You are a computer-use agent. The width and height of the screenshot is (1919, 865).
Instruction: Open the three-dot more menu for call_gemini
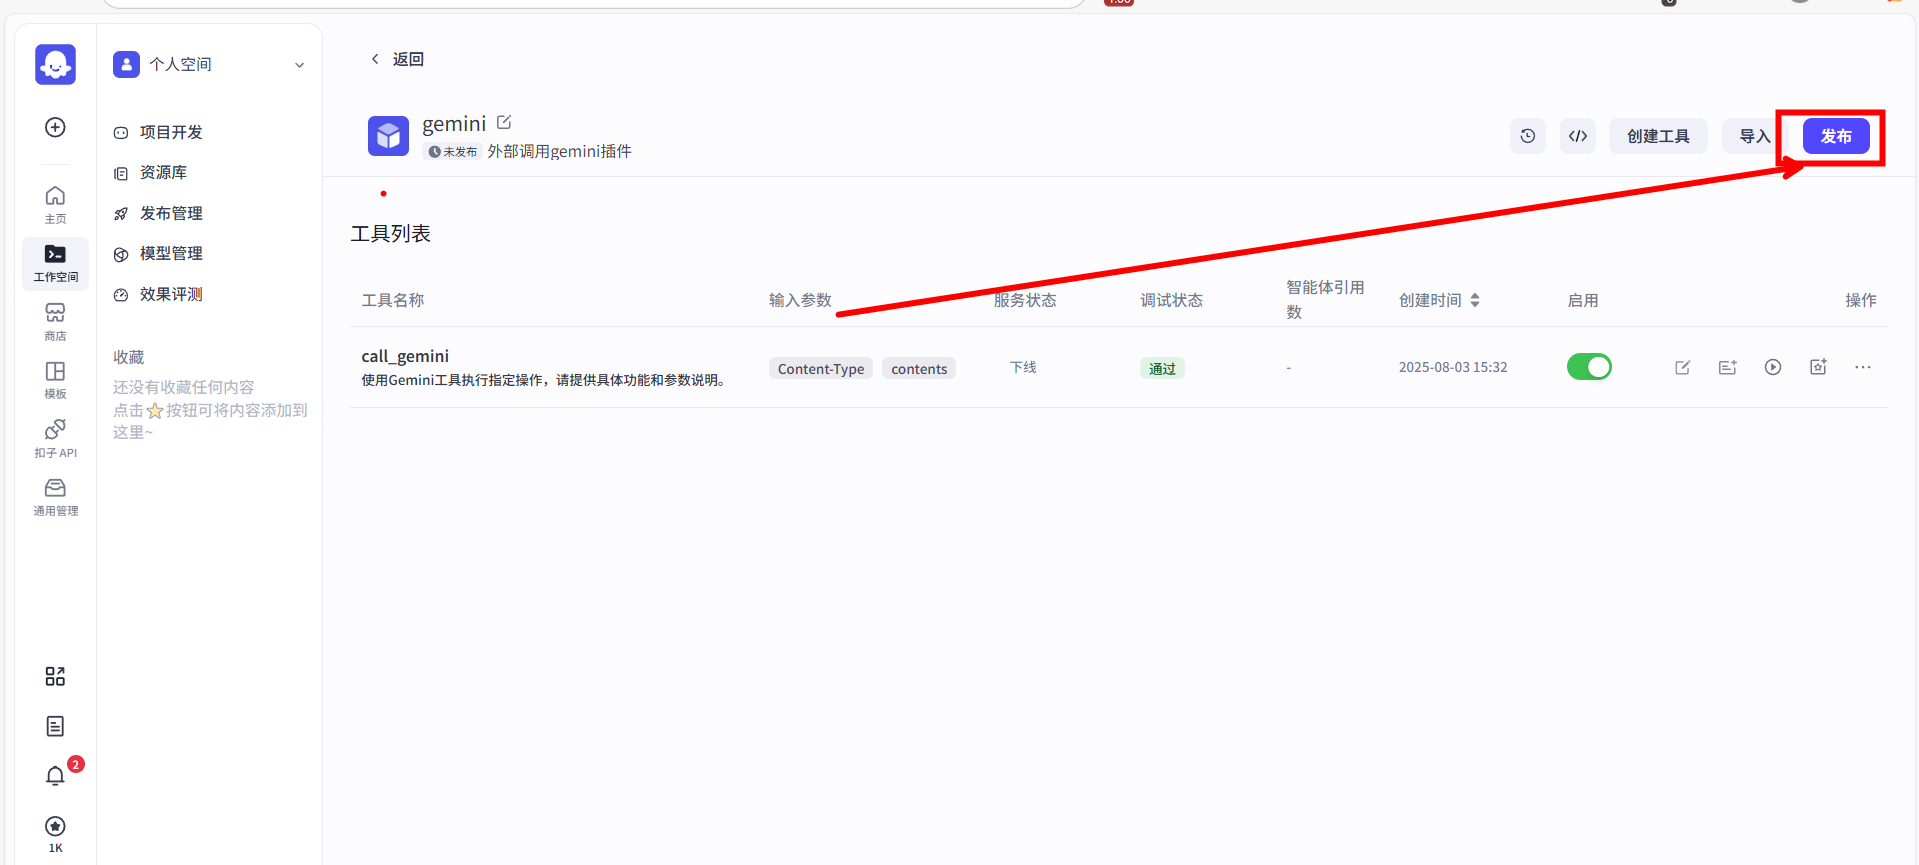point(1862,367)
